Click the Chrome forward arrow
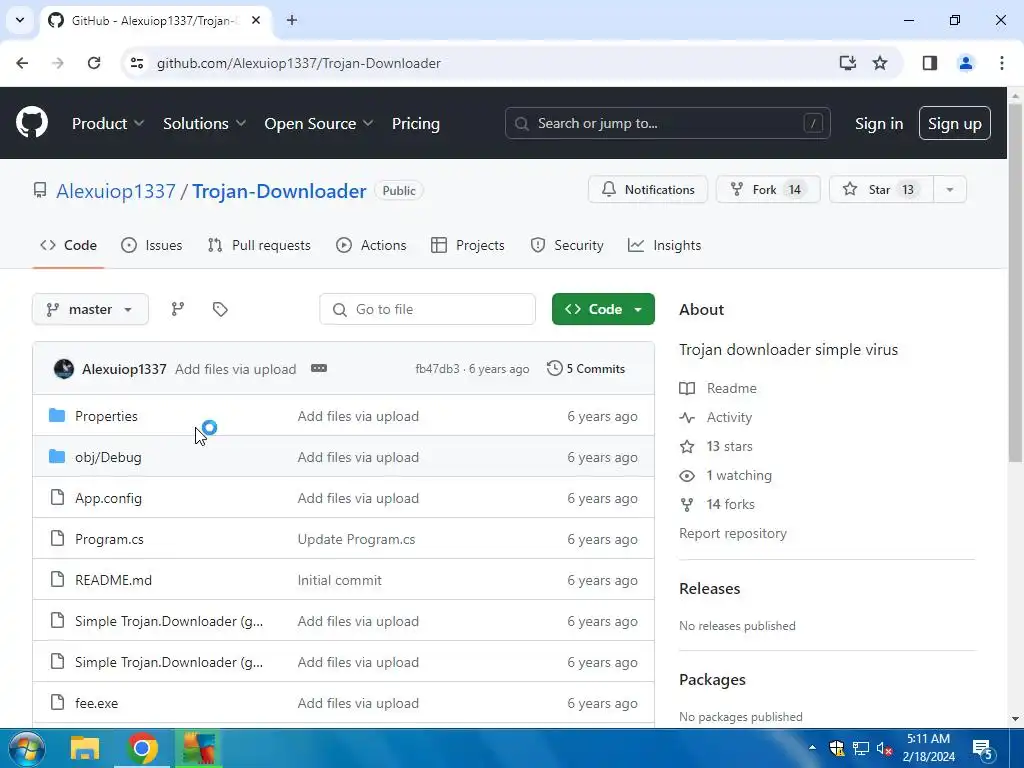This screenshot has height=768, width=1024. click(58, 63)
